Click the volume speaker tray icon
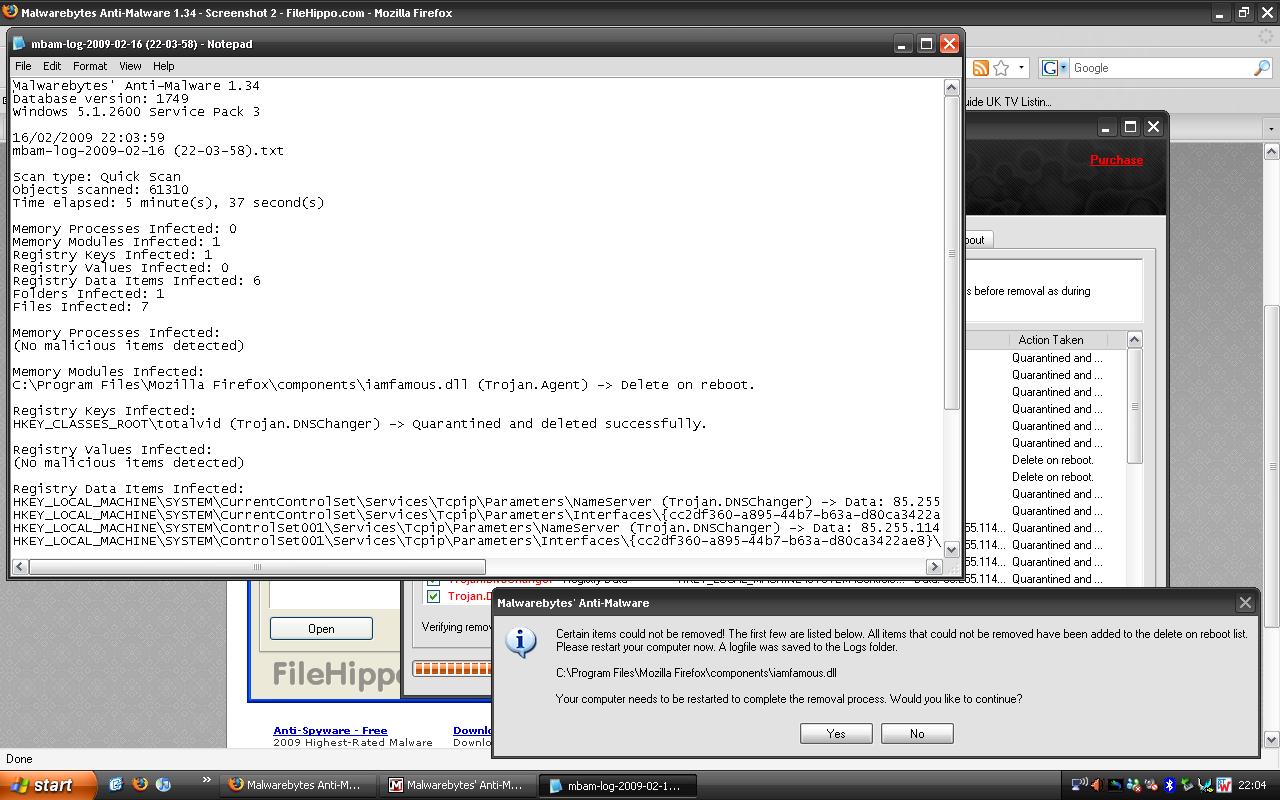 click(x=1095, y=785)
